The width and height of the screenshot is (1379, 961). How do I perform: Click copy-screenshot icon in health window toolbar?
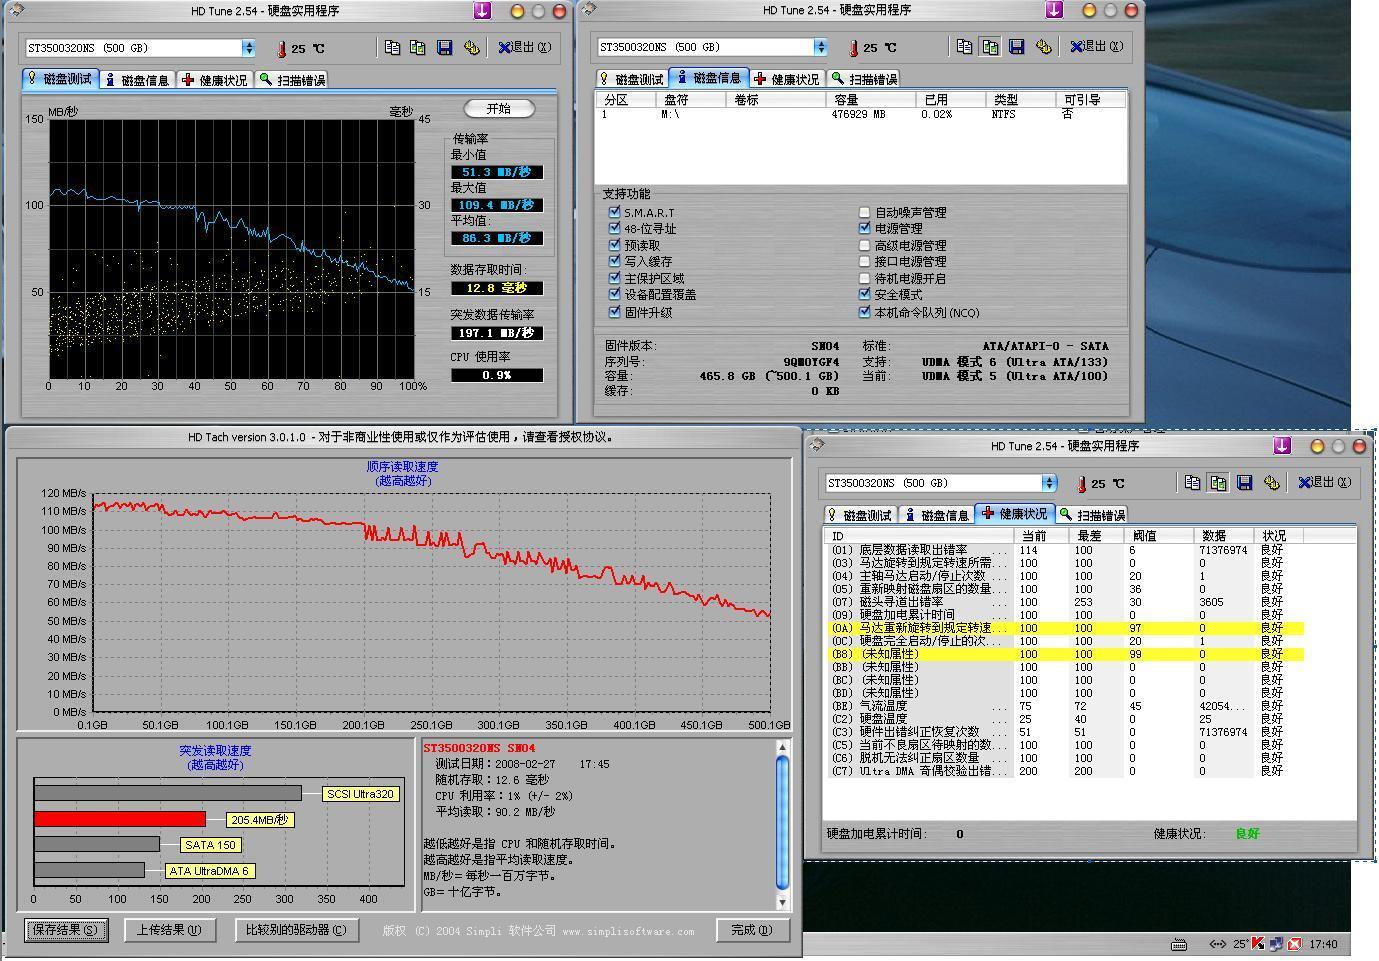click(1218, 483)
